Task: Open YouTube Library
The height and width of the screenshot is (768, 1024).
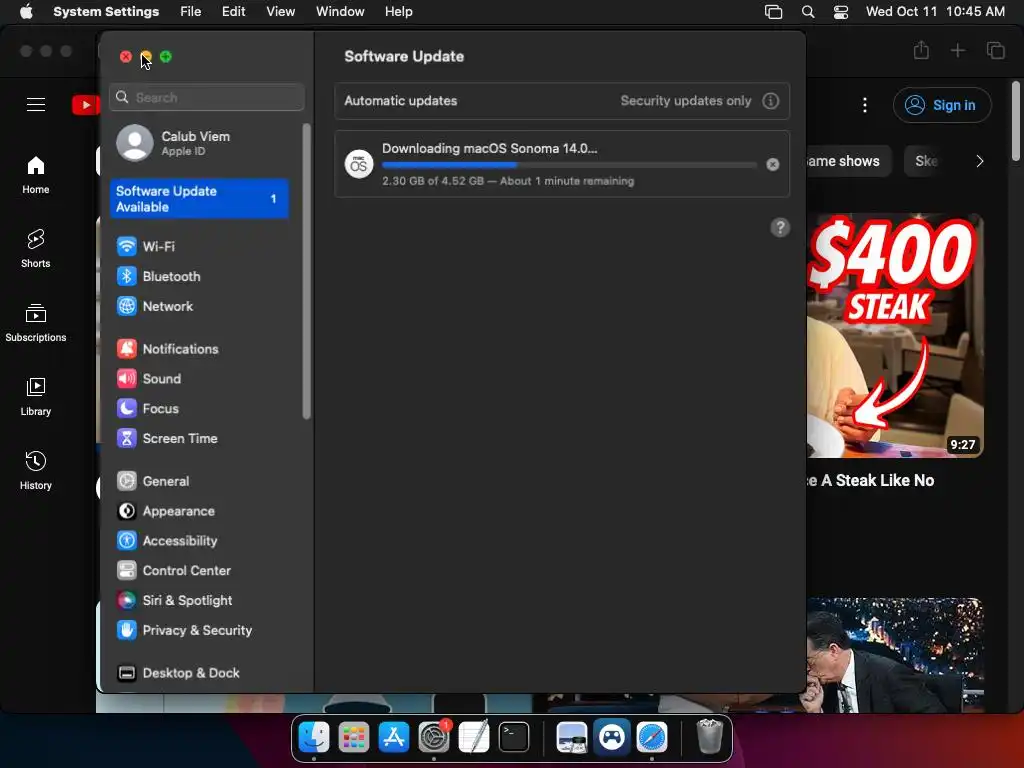Action: coord(36,396)
